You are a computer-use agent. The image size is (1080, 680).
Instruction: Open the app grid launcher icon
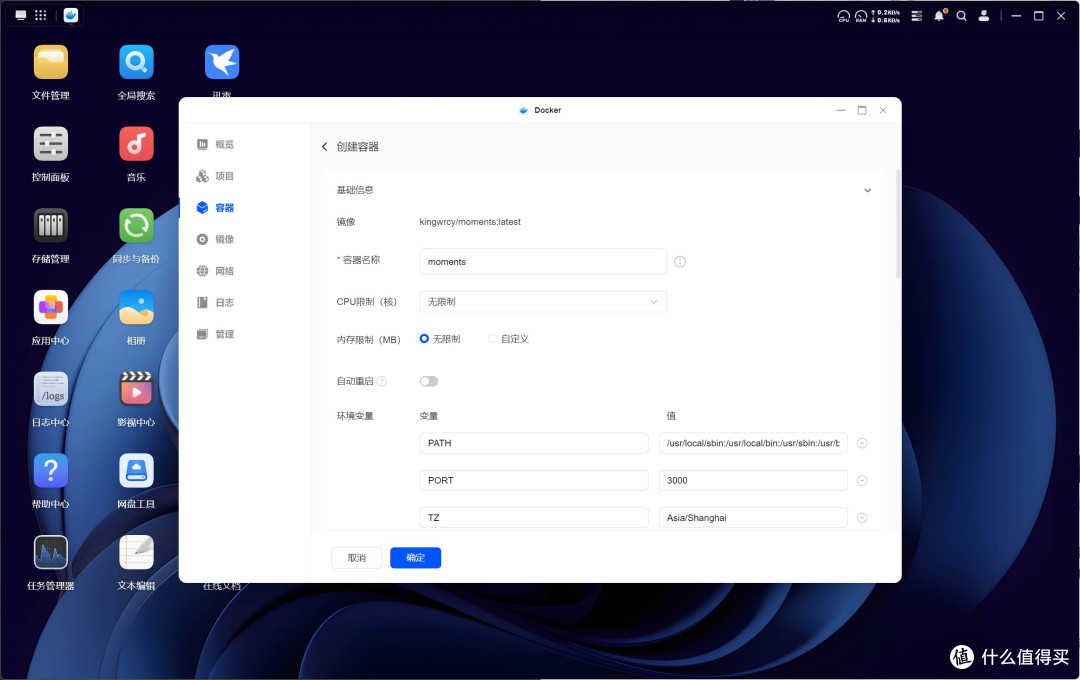[x=41, y=15]
